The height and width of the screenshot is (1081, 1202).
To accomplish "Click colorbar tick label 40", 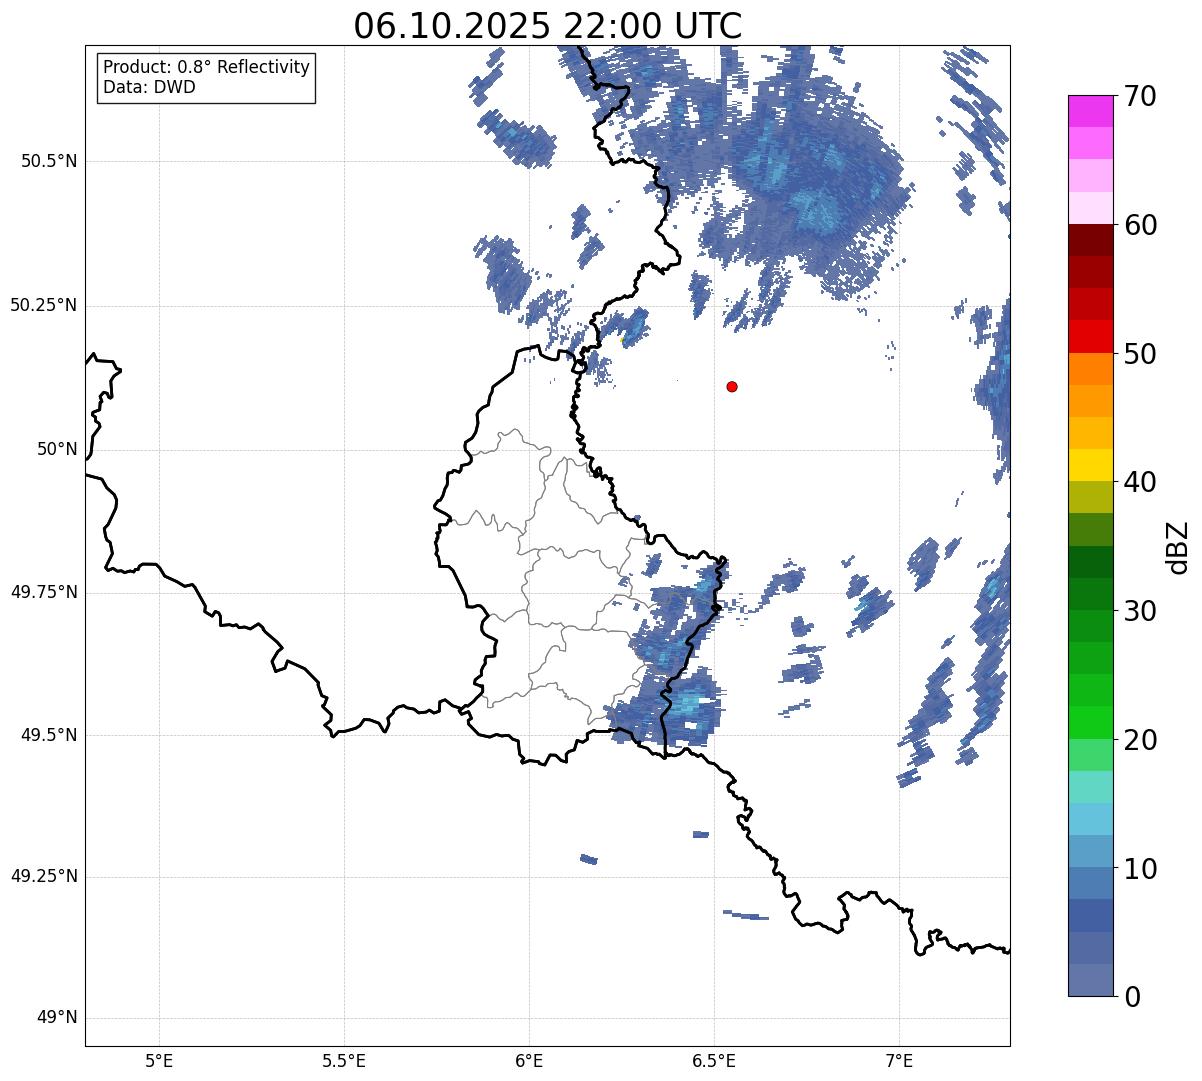I will coord(1140,482).
